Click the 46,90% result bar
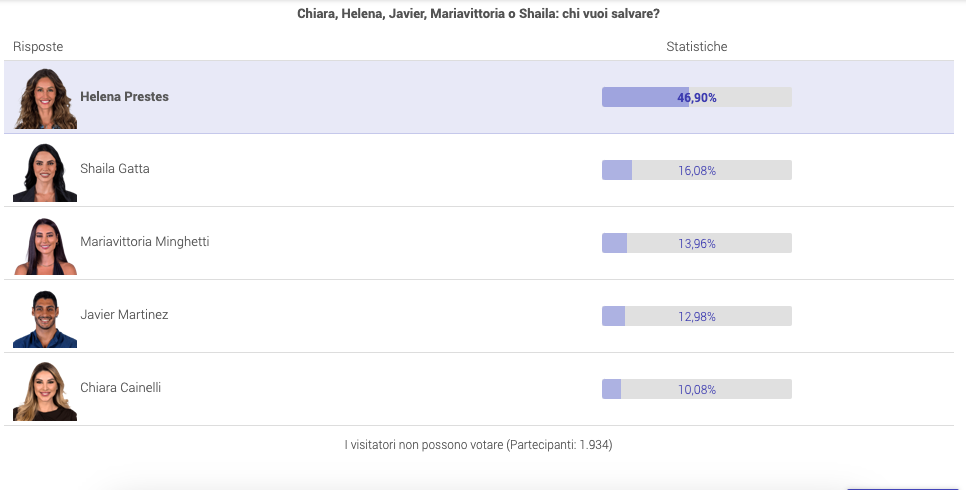Image resolution: width=966 pixels, height=490 pixels. 697,97
